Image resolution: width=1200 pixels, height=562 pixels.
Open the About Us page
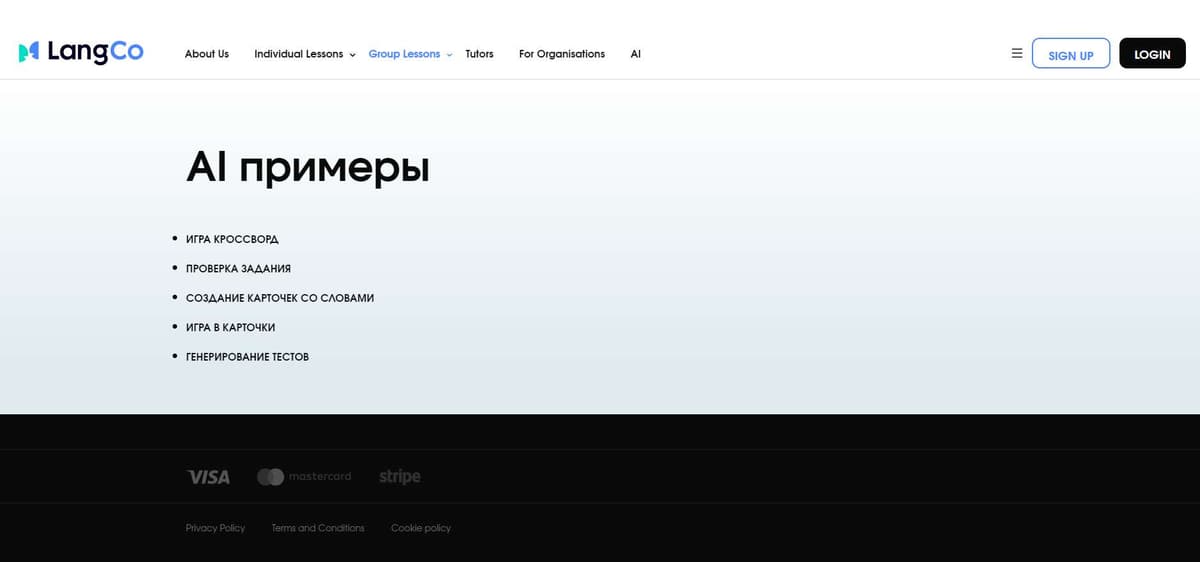(207, 54)
